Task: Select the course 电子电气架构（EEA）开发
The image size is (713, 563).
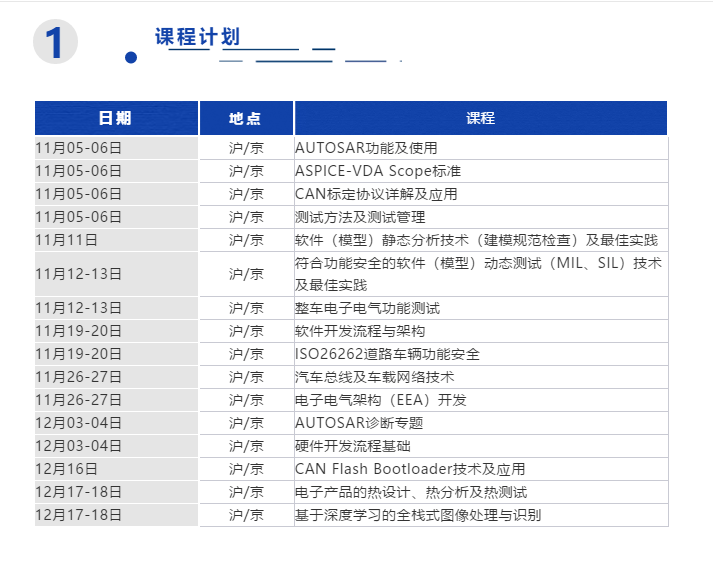Action: [381, 400]
